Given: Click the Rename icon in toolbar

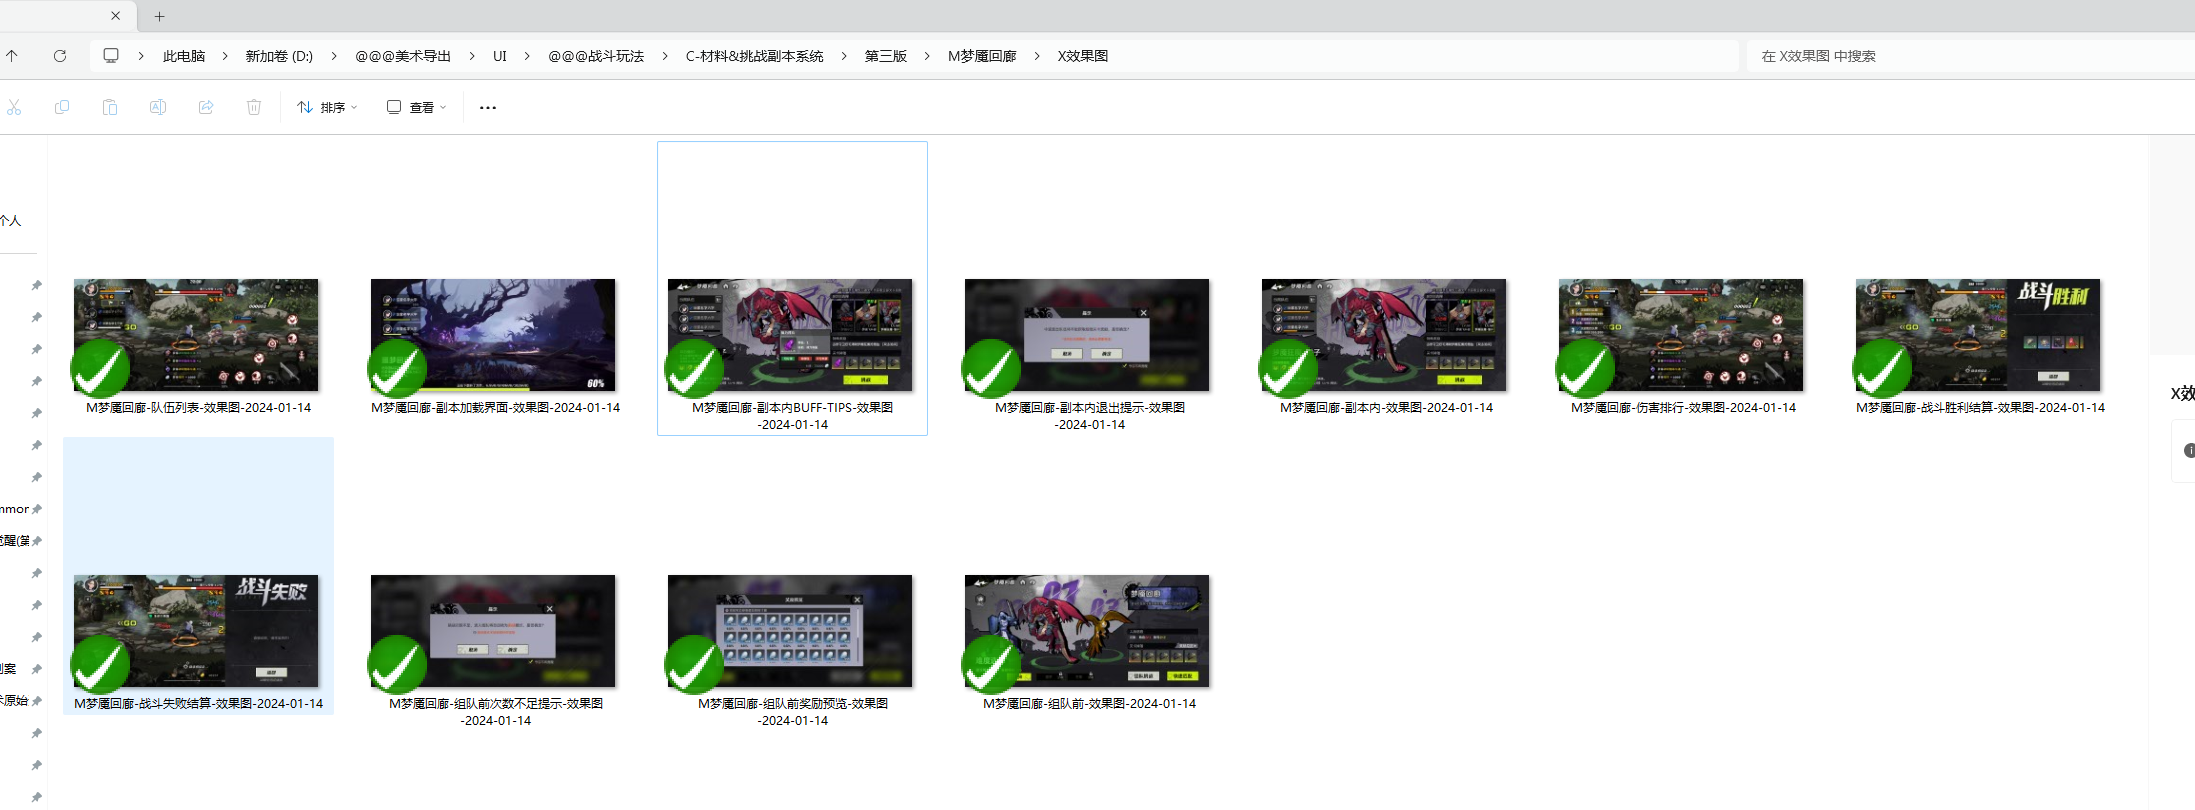Looking at the screenshot, I should tap(158, 107).
